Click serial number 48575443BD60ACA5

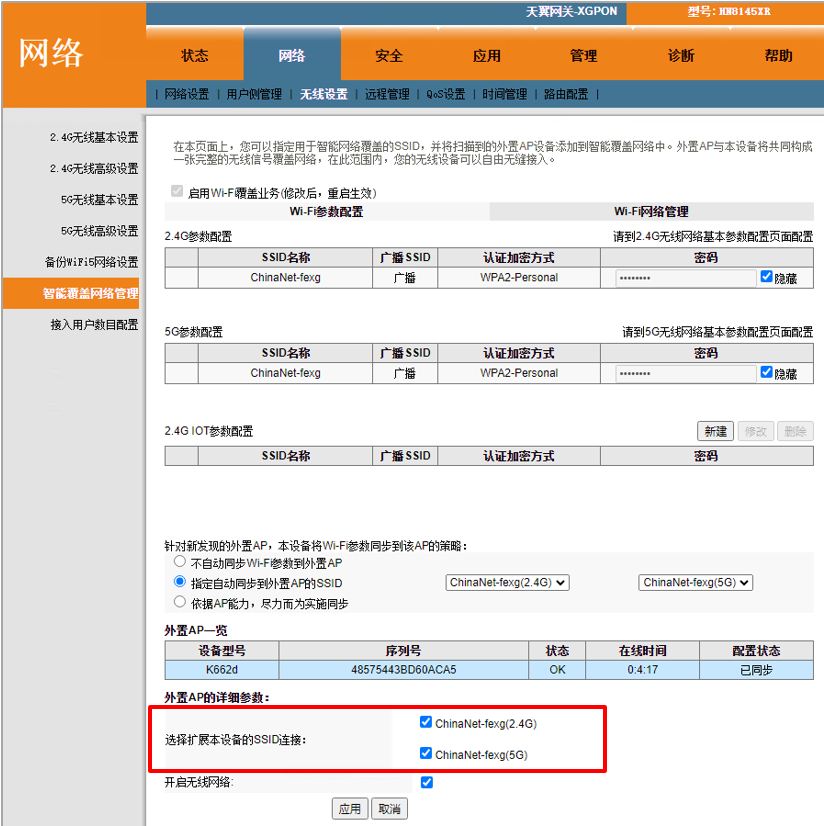[404, 670]
